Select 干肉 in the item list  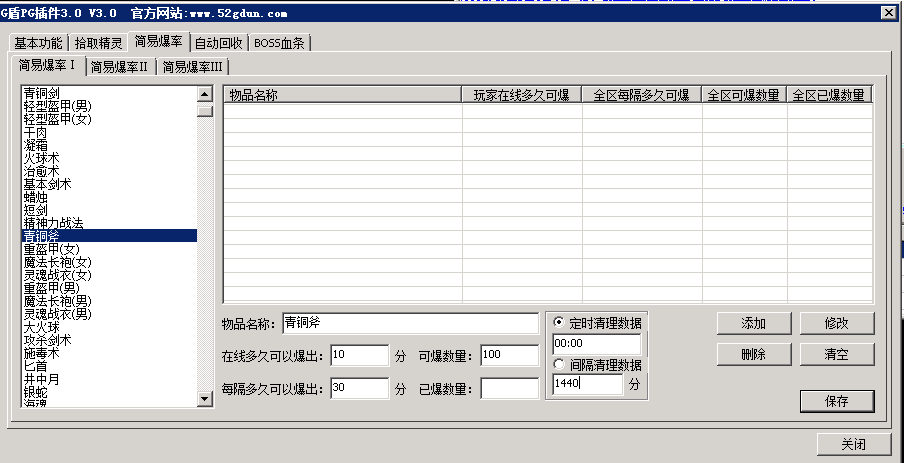tap(109, 132)
